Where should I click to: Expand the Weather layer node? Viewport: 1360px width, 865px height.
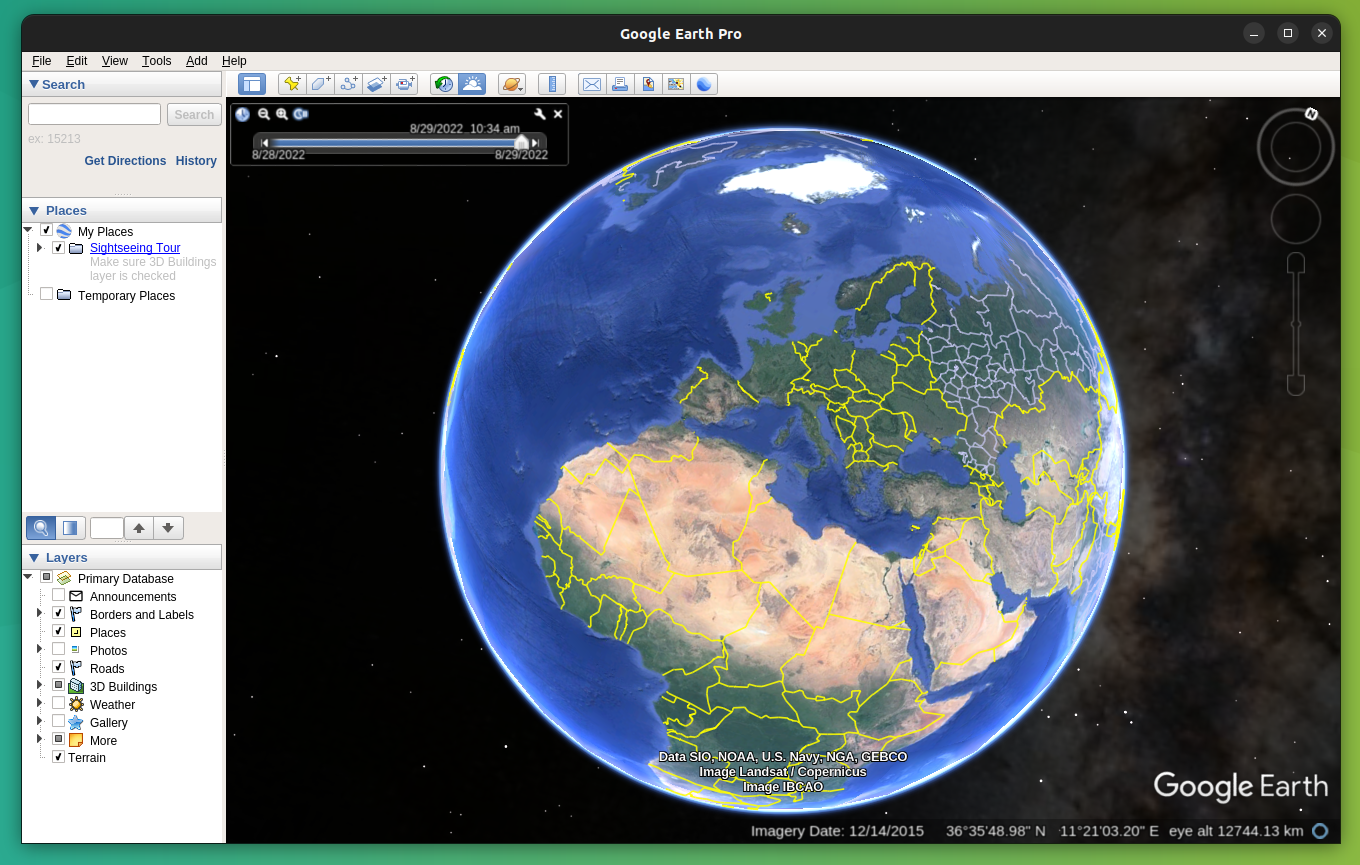tap(40, 703)
